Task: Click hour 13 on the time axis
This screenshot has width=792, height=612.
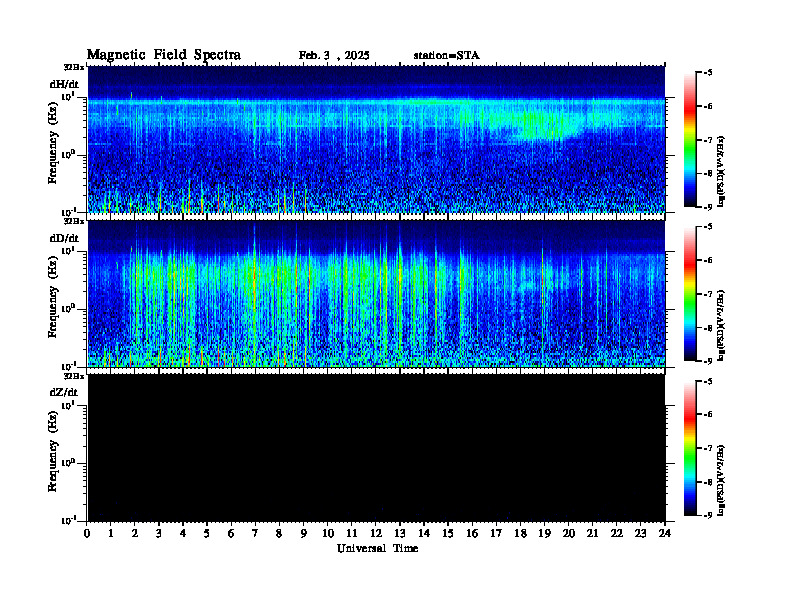Action: click(x=400, y=533)
